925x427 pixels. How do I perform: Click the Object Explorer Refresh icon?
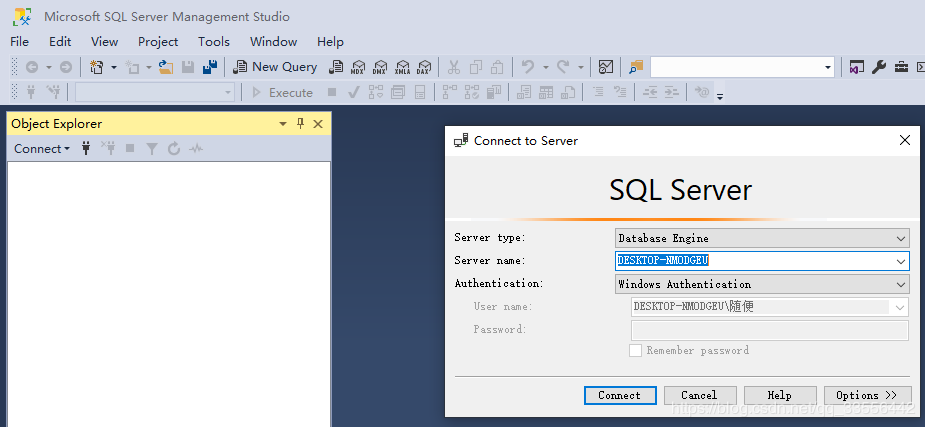coord(173,149)
